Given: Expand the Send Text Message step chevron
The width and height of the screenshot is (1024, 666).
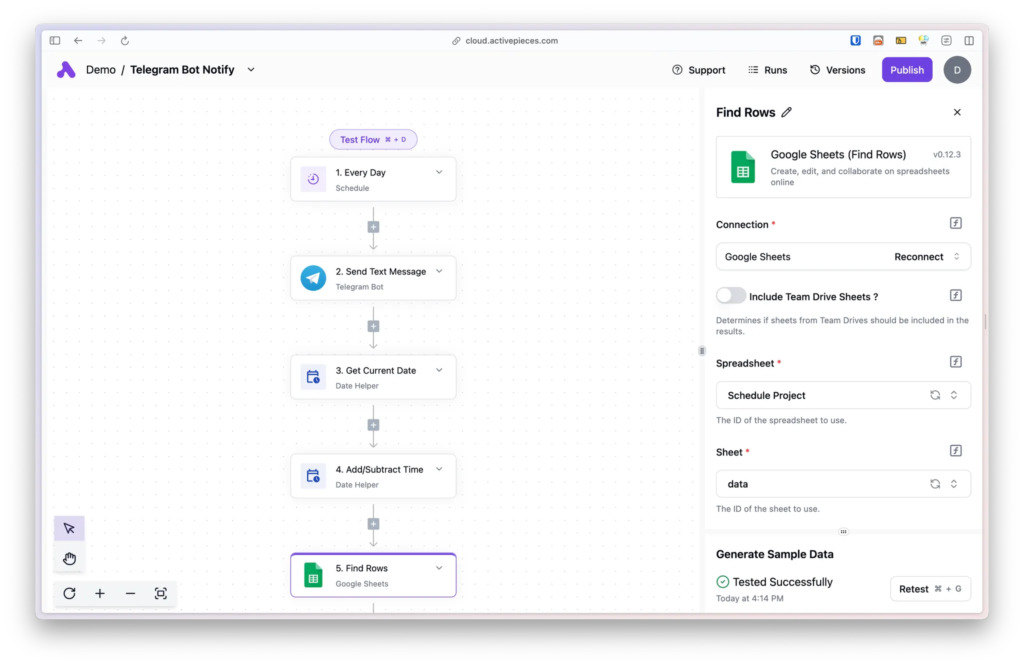Looking at the screenshot, I should 440,271.
